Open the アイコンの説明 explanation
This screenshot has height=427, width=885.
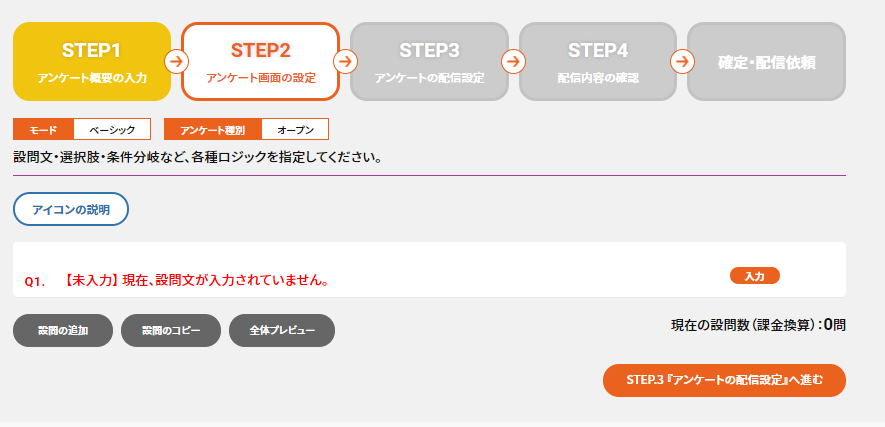point(71,210)
